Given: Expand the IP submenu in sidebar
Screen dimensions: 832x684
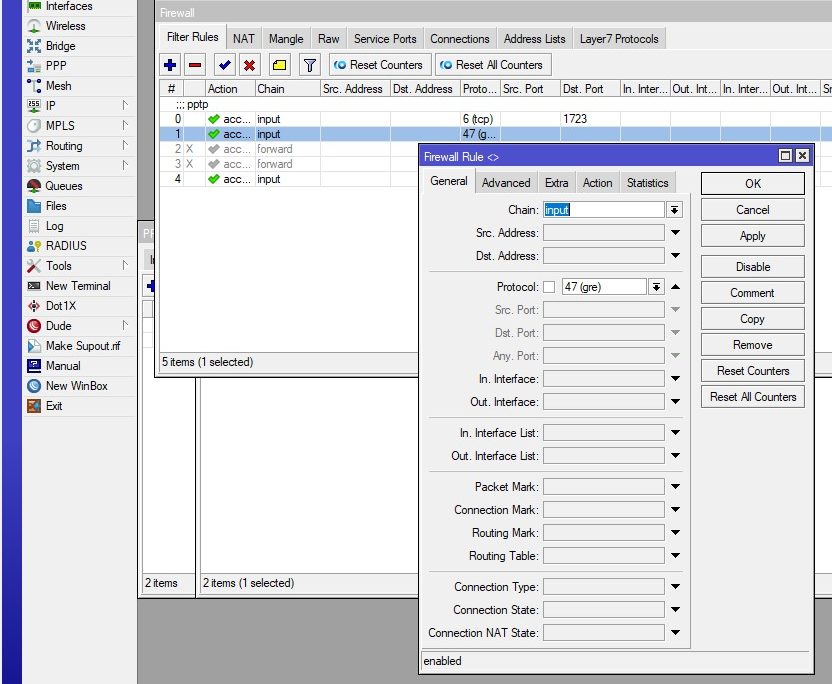Looking at the screenshot, I should (x=125, y=105).
